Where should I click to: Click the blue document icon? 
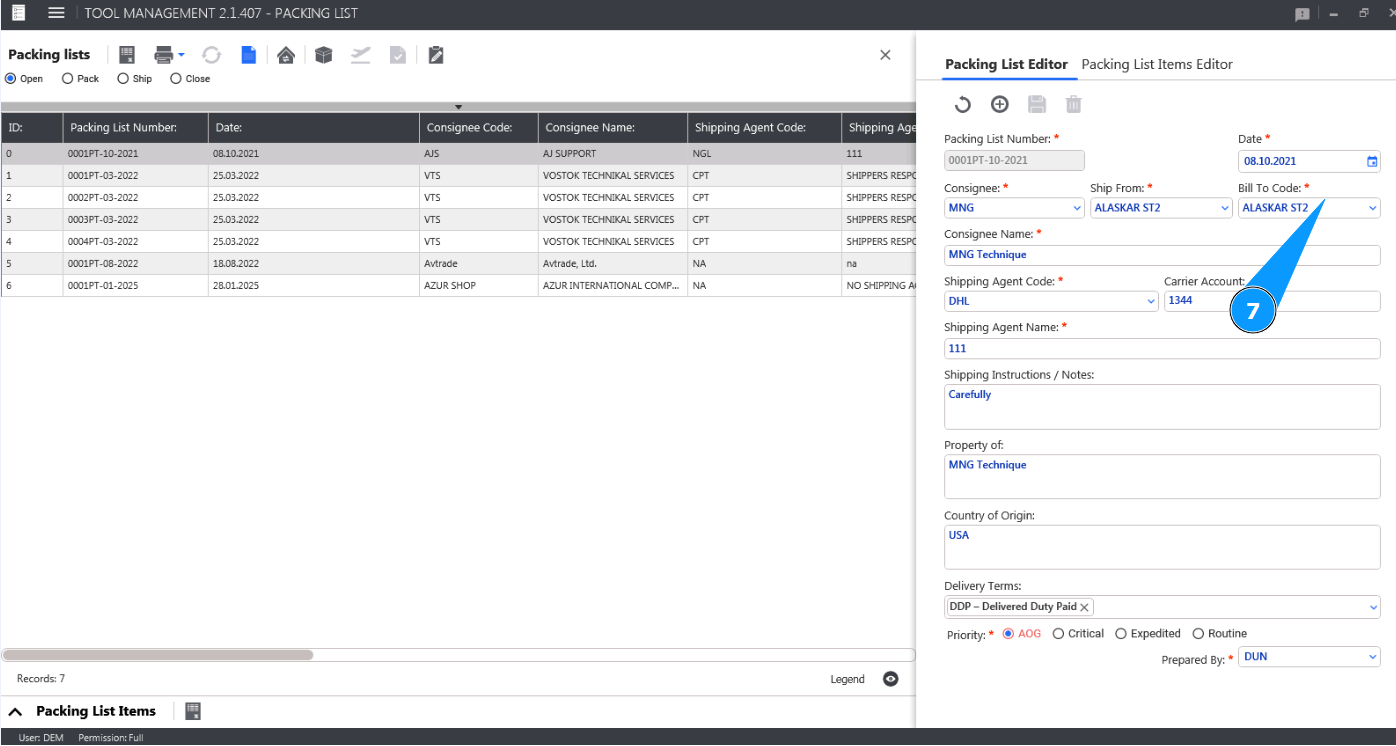point(248,55)
